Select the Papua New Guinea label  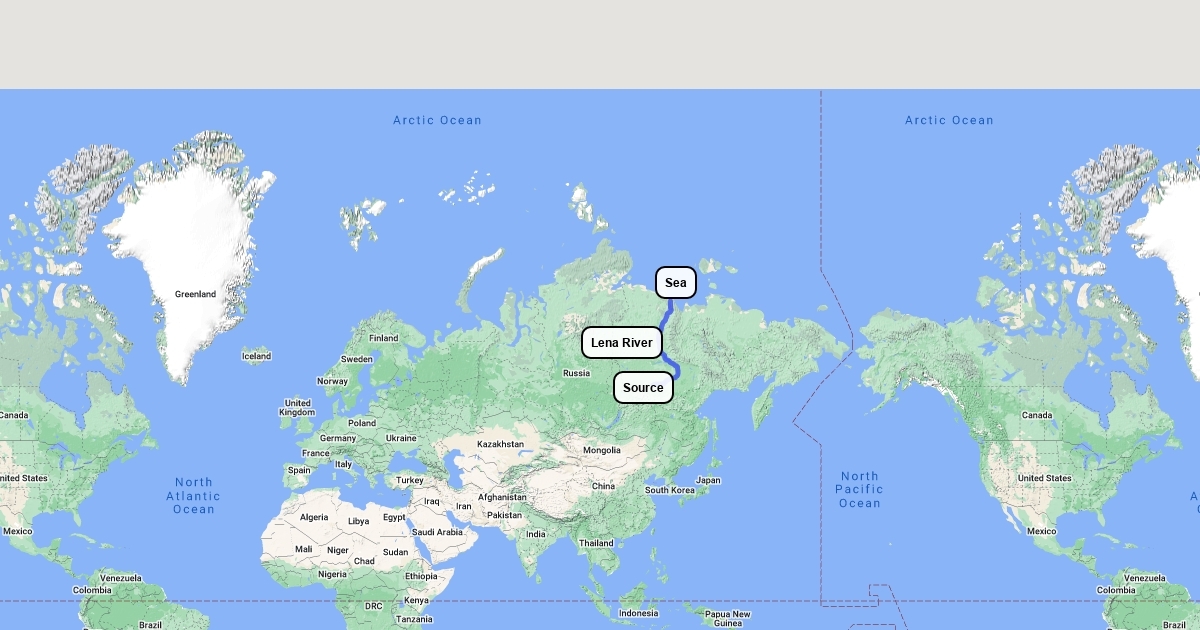(727, 619)
